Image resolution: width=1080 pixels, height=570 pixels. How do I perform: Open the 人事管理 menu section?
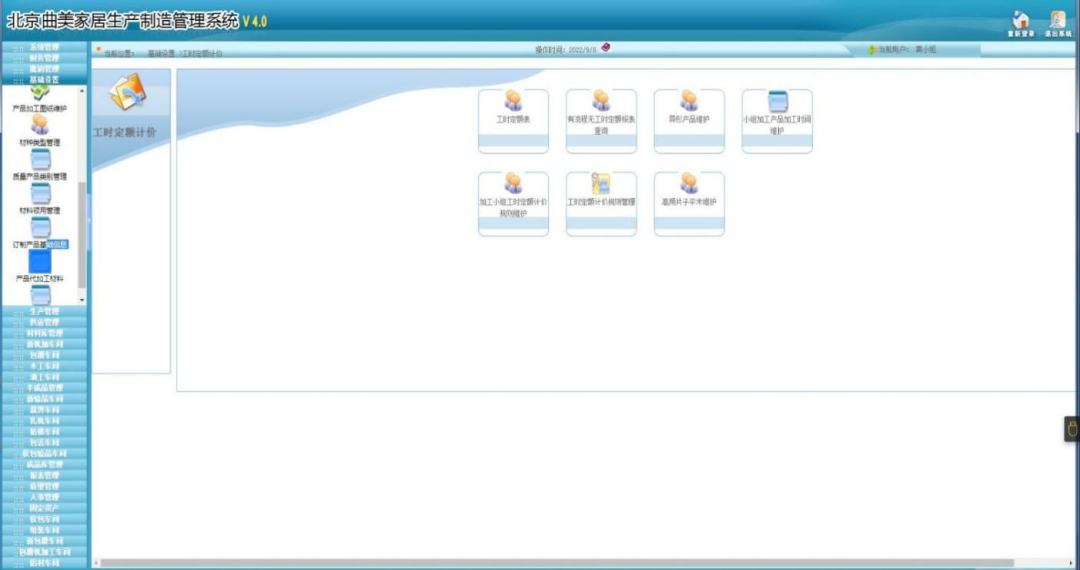click(x=43, y=497)
